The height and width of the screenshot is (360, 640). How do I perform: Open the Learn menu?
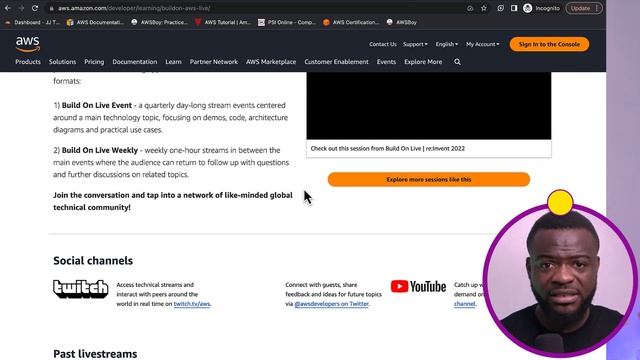coord(173,62)
